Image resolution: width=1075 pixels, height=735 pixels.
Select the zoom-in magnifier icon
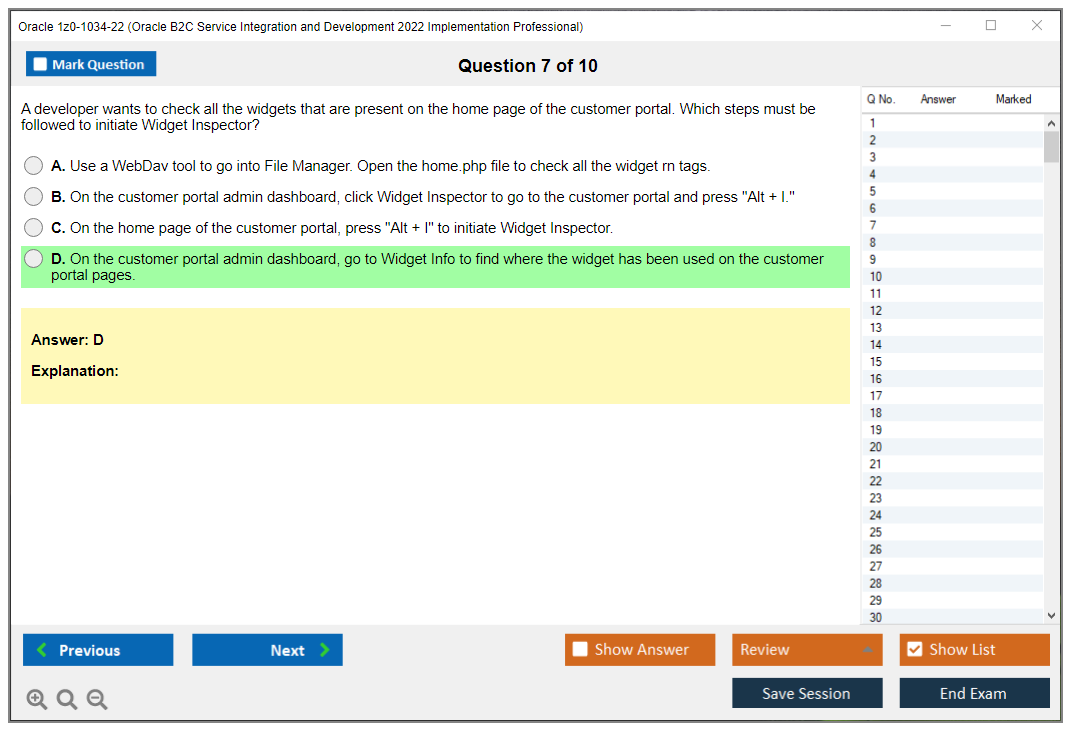[36, 699]
